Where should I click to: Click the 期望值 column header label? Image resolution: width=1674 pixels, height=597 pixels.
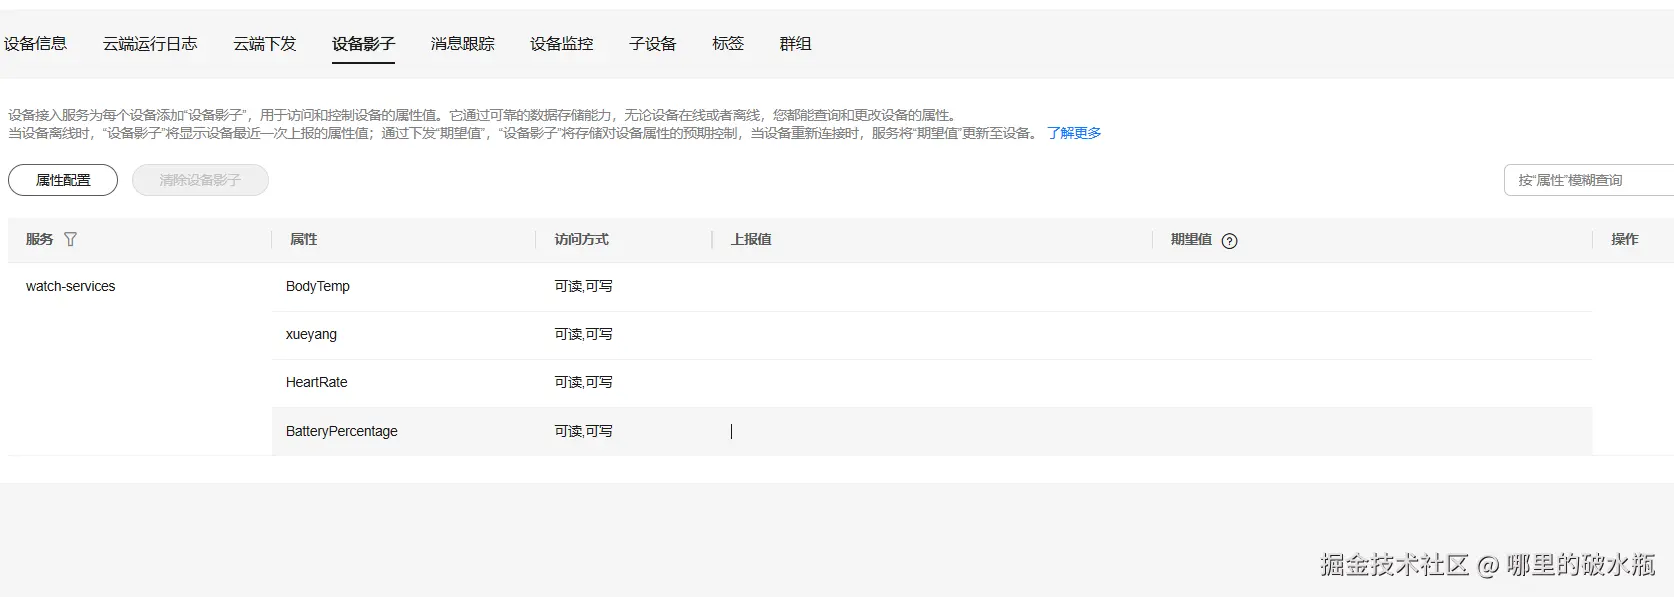(x=1191, y=239)
